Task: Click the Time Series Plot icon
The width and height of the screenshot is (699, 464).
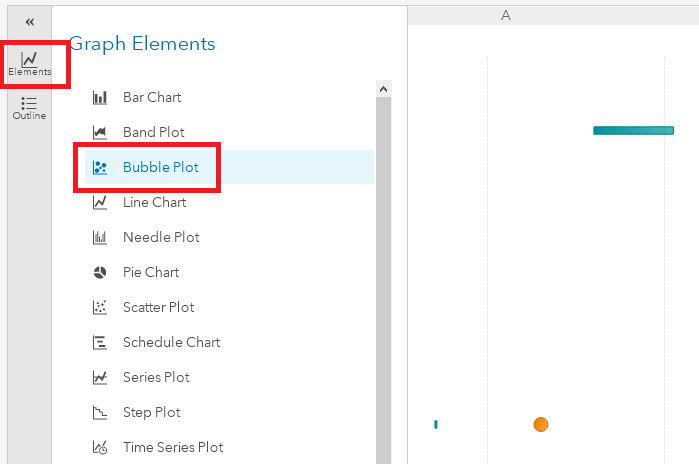Action: [100, 448]
